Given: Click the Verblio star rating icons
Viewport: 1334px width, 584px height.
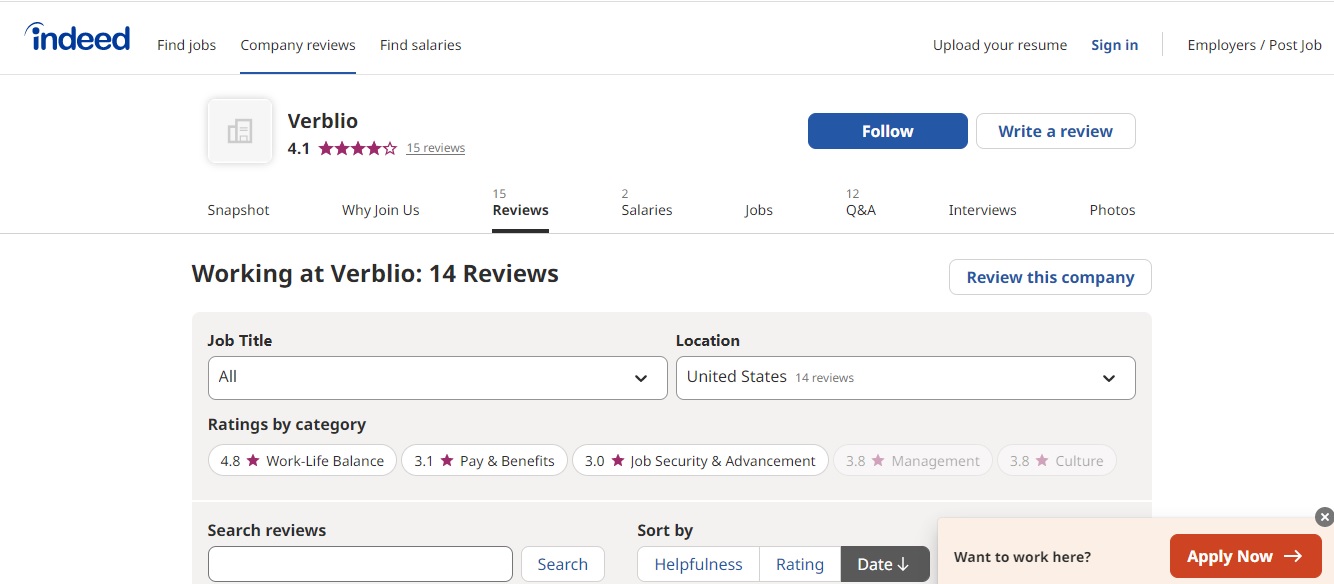Looking at the screenshot, I should tap(357, 148).
